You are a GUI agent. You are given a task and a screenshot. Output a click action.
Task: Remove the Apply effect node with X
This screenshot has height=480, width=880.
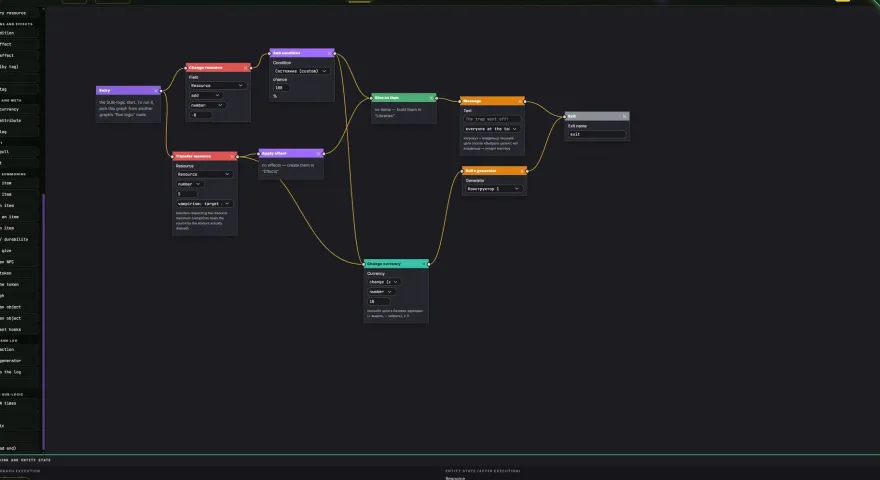[x=318, y=153]
